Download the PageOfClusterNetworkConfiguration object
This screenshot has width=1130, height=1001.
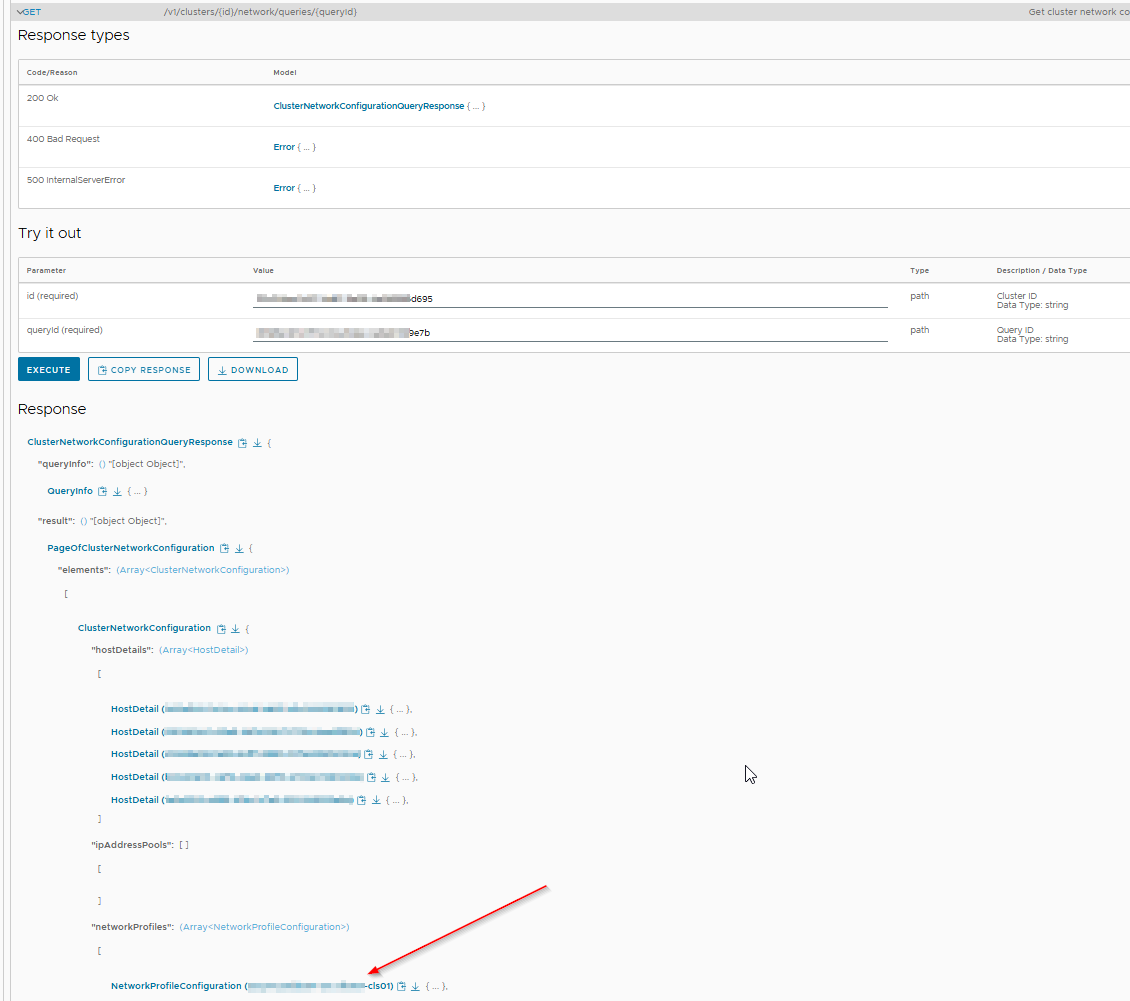239,548
